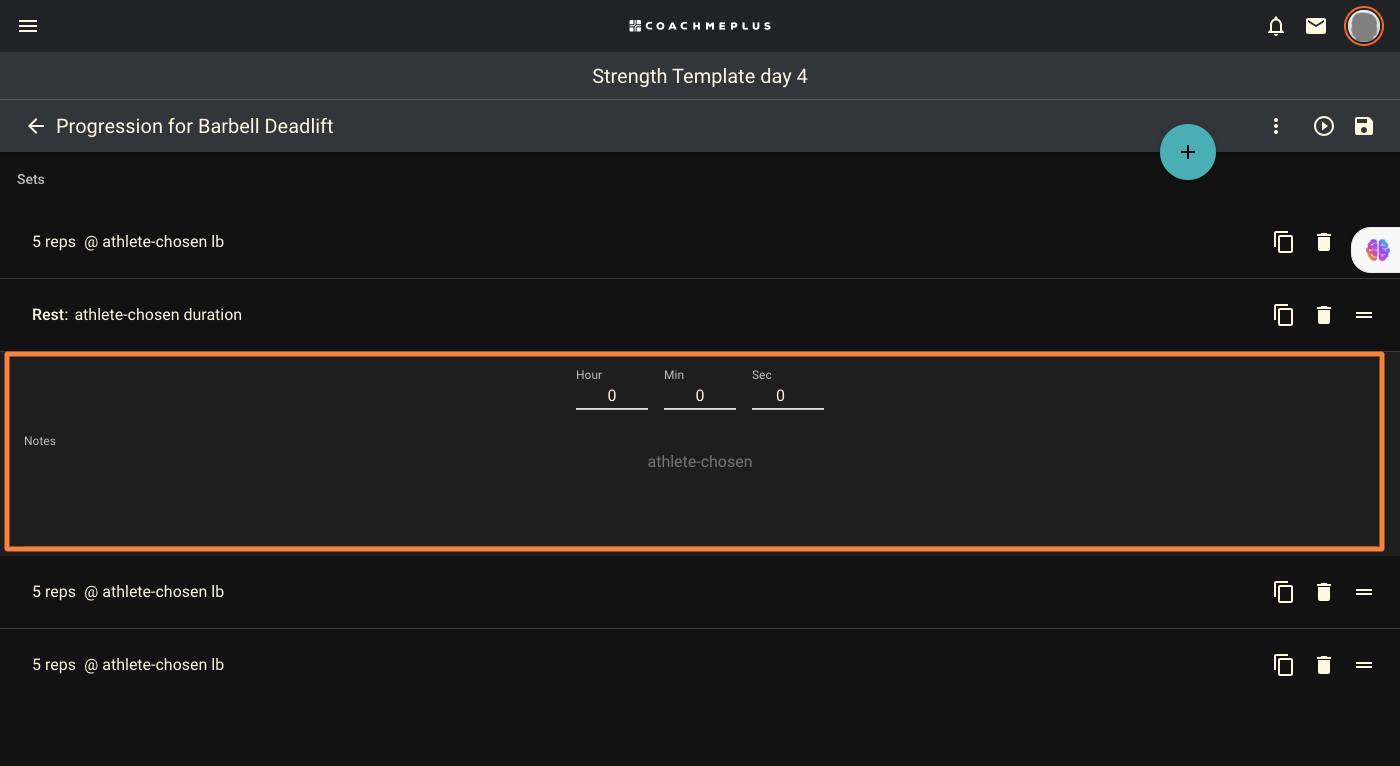Viewport: 1400px width, 766px height.
Task: Click the 'Progression for Barbell Deadlift' heading
Action: pyautogui.click(x=195, y=126)
